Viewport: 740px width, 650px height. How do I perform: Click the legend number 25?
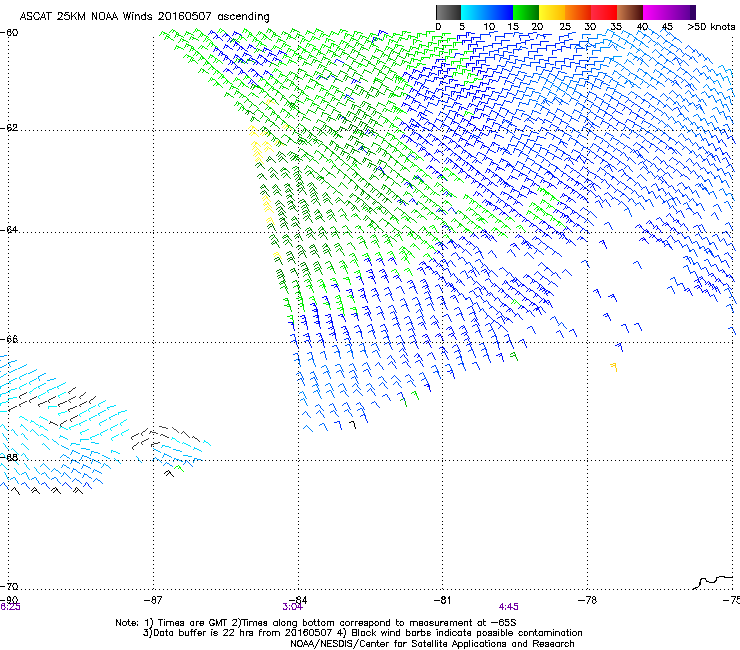[565, 27]
